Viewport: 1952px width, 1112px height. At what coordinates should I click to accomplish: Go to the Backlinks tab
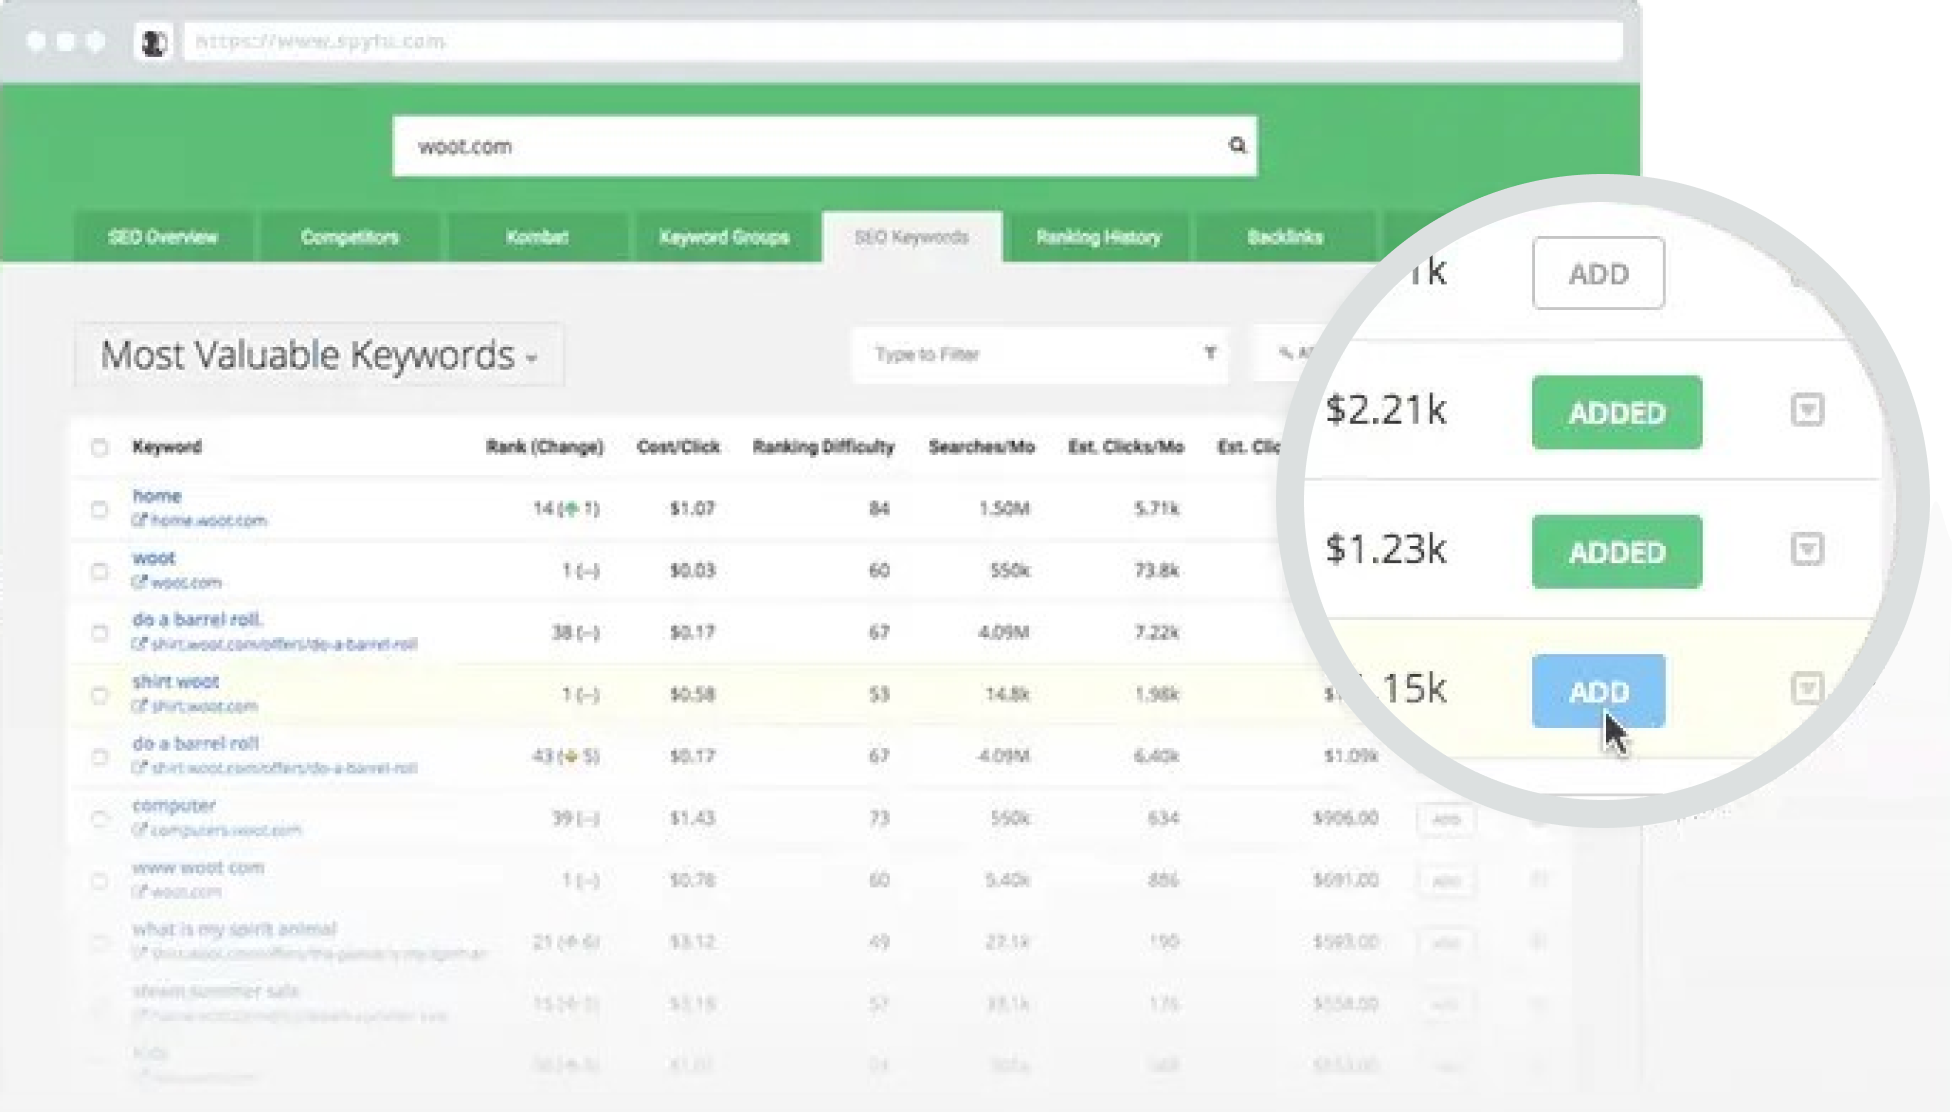(1285, 237)
